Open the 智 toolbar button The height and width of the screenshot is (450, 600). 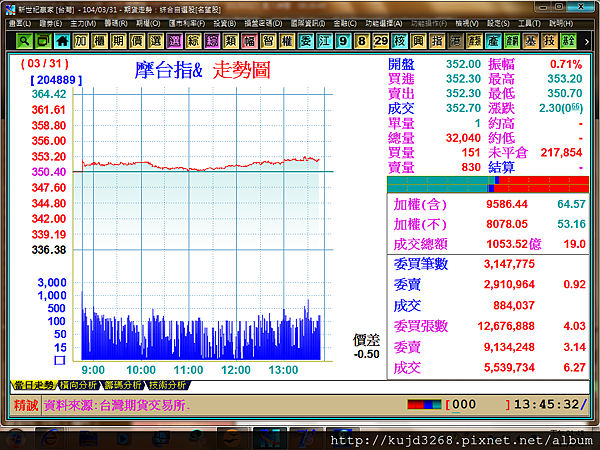coord(268,41)
